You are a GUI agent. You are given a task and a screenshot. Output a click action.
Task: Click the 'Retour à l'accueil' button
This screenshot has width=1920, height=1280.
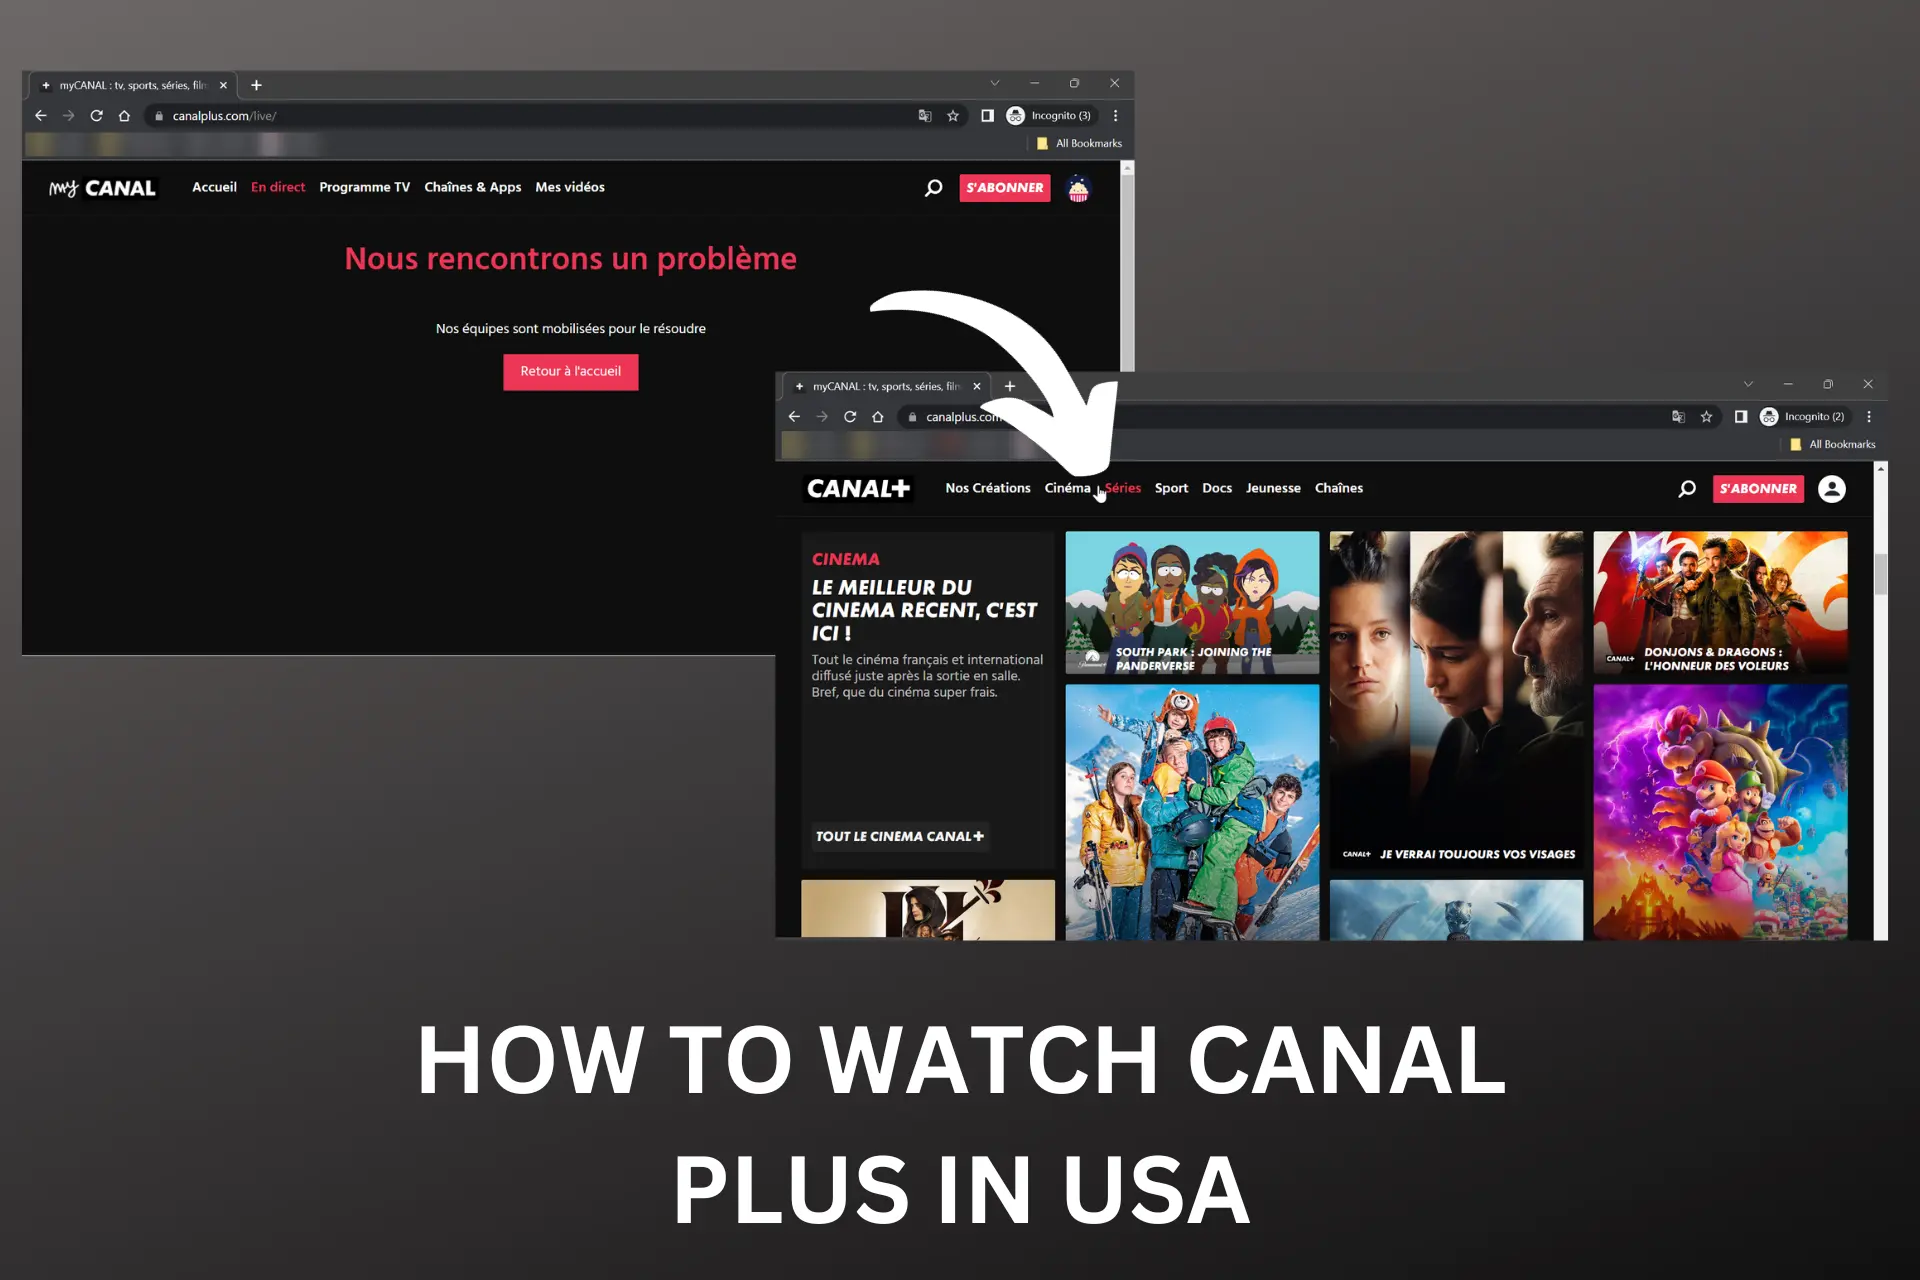pos(570,371)
